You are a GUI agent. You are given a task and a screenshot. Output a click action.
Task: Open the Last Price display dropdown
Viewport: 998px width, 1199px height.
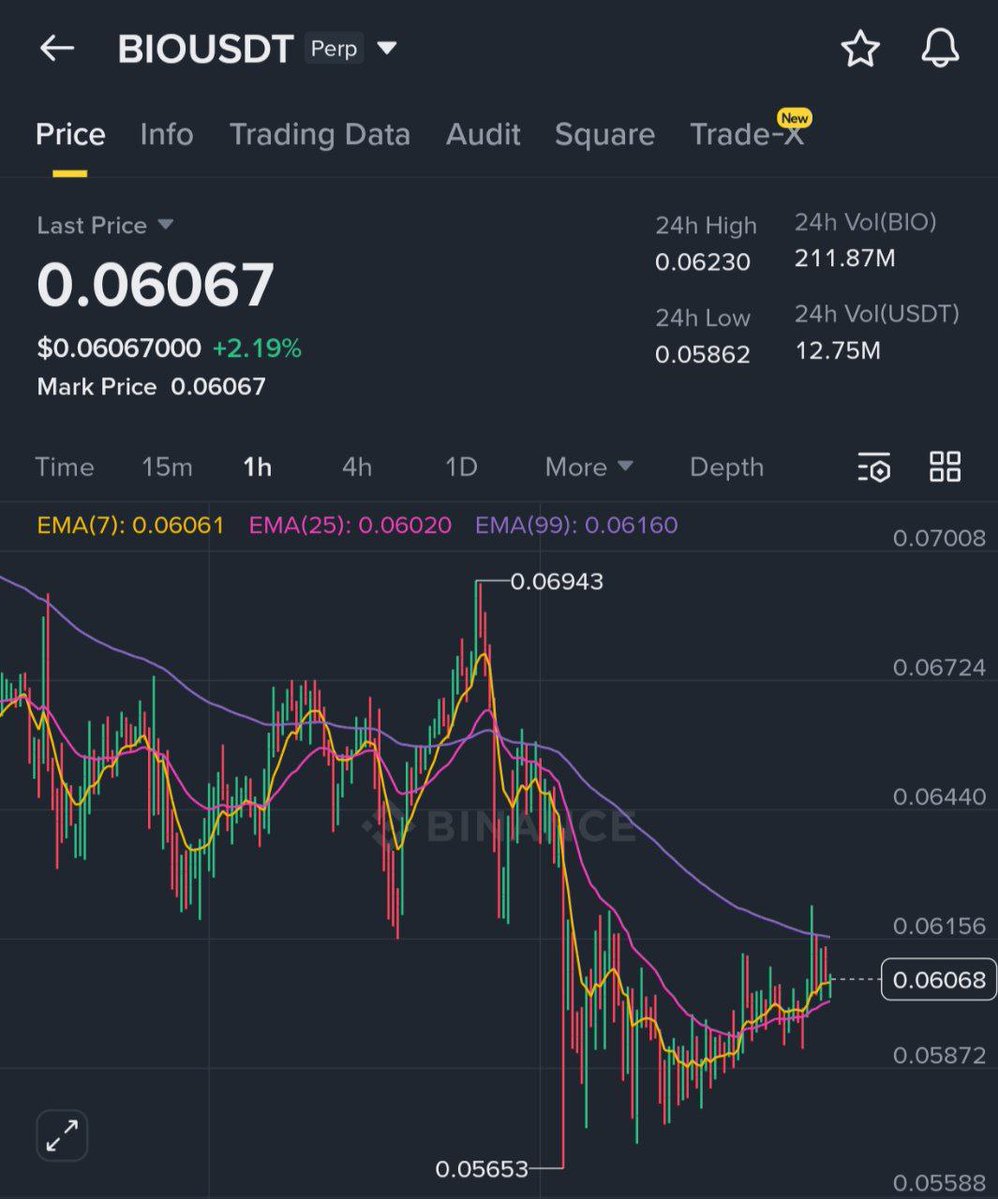pos(105,225)
